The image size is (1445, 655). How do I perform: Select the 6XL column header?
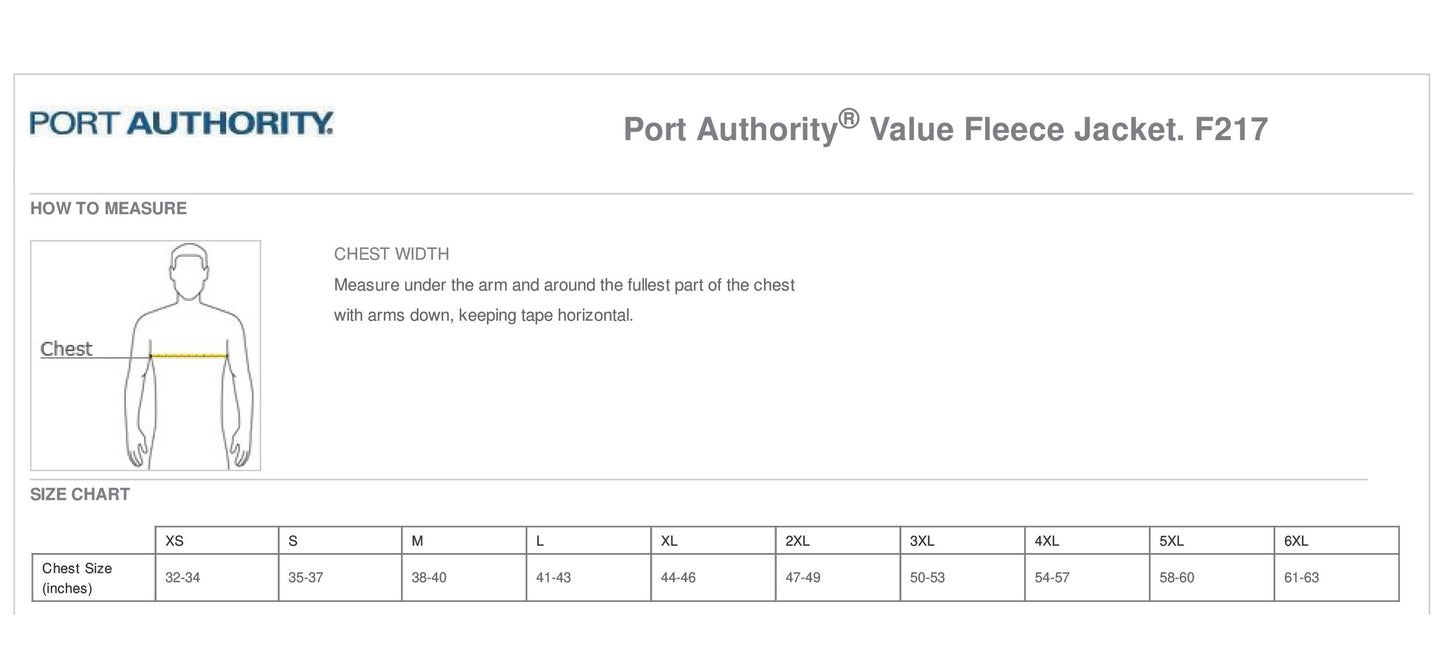click(x=1296, y=541)
